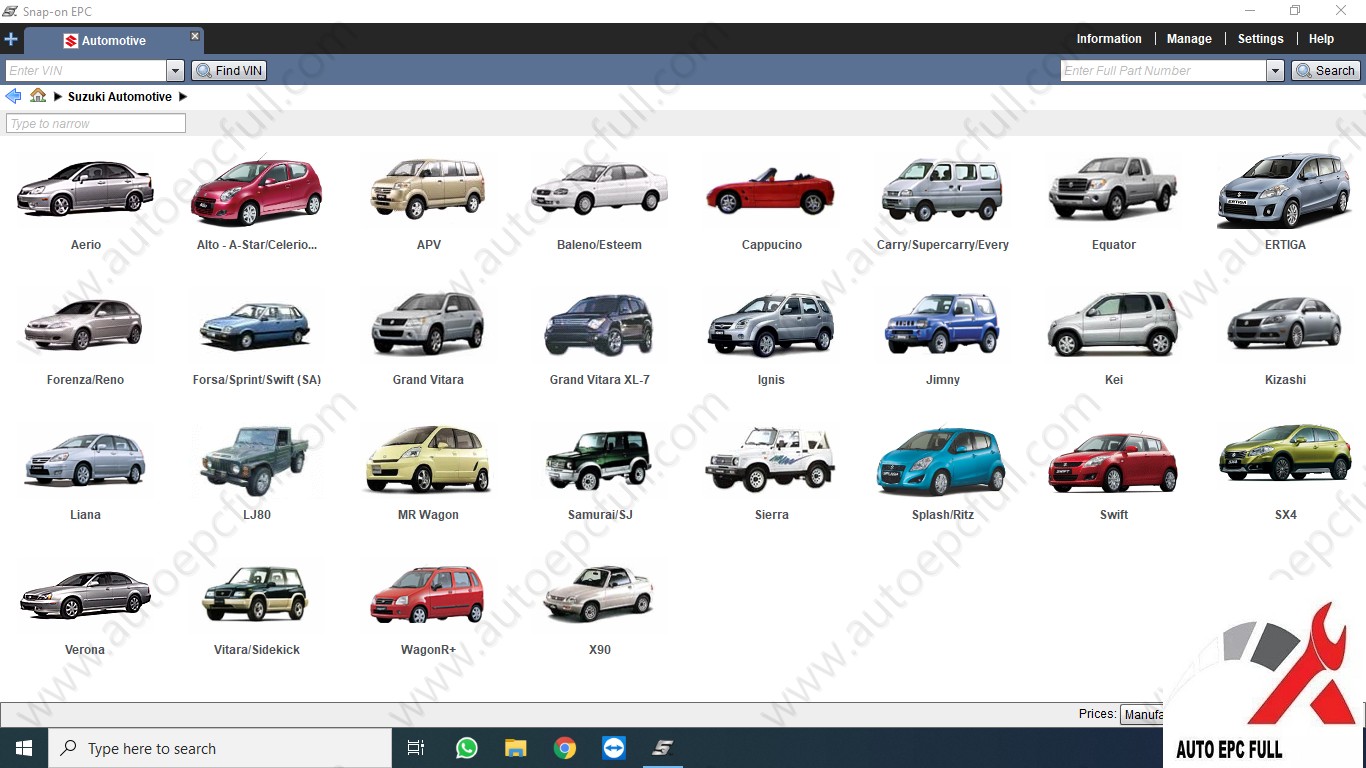Open the green SX4 image
The height and width of the screenshot is (768, 1366).
(1284, 453)
